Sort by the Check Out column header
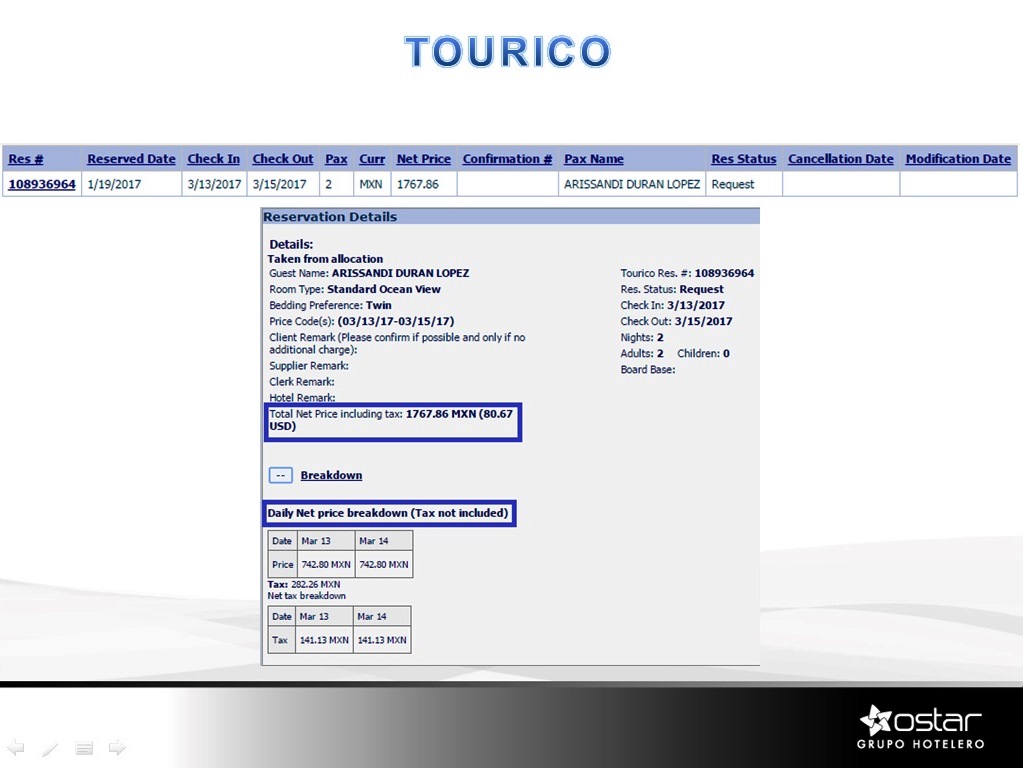The width and height of the screenshot is (1023, 768). (283, 159)
